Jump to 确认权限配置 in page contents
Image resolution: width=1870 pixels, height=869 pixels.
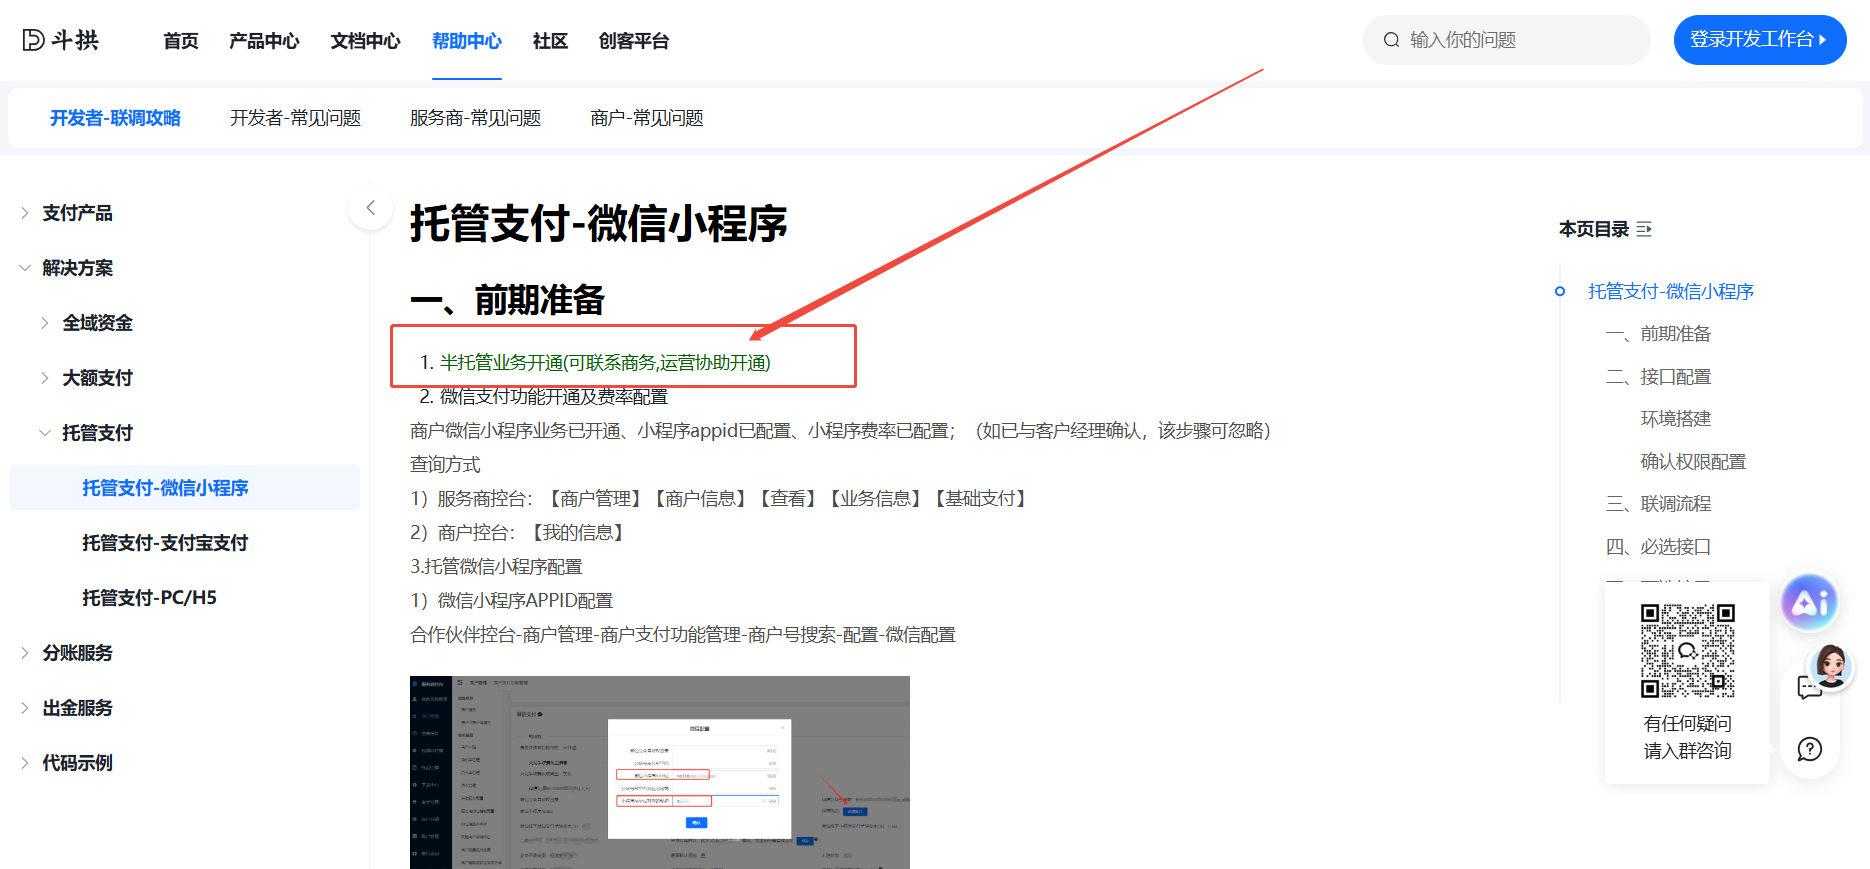pyautogui.click(x=1693, y=462)
